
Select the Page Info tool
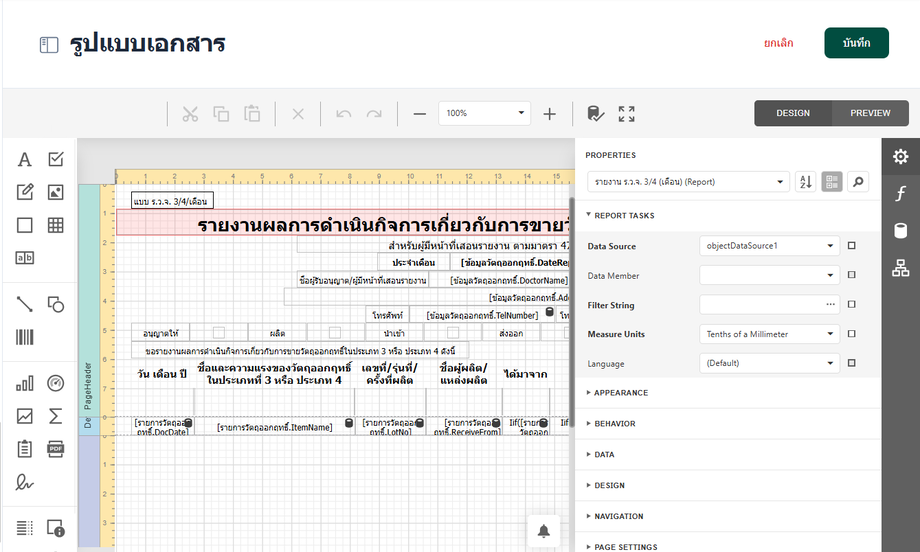click(56, 528)
